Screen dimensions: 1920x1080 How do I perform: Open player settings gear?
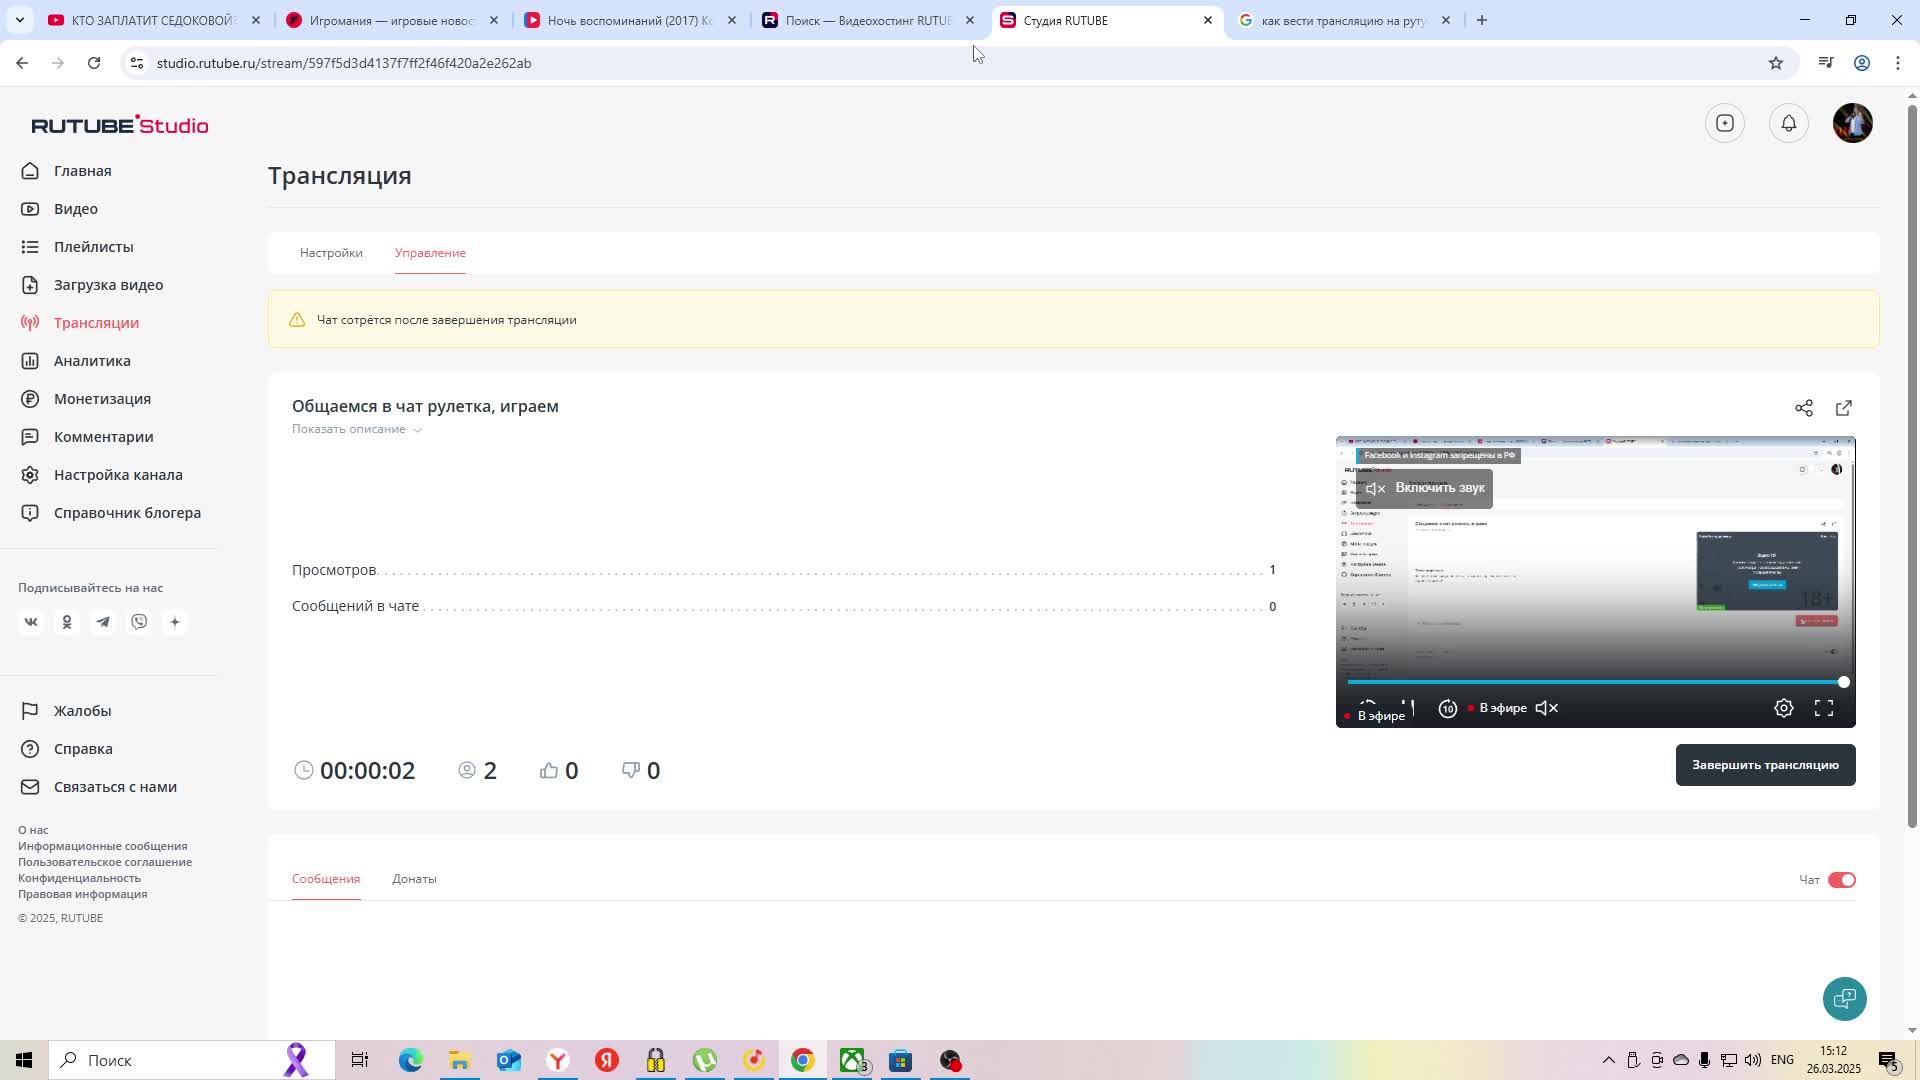point(1783,708)
